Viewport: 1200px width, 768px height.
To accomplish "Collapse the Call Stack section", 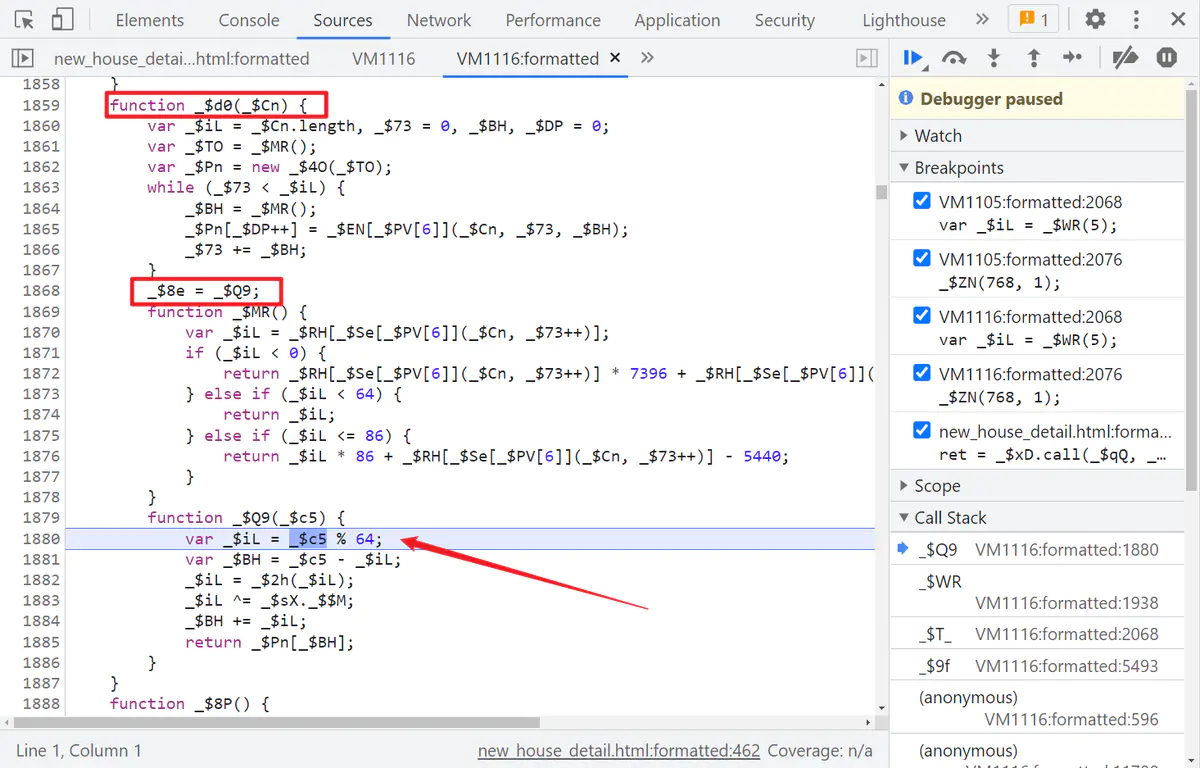I will tap(949, 518).
